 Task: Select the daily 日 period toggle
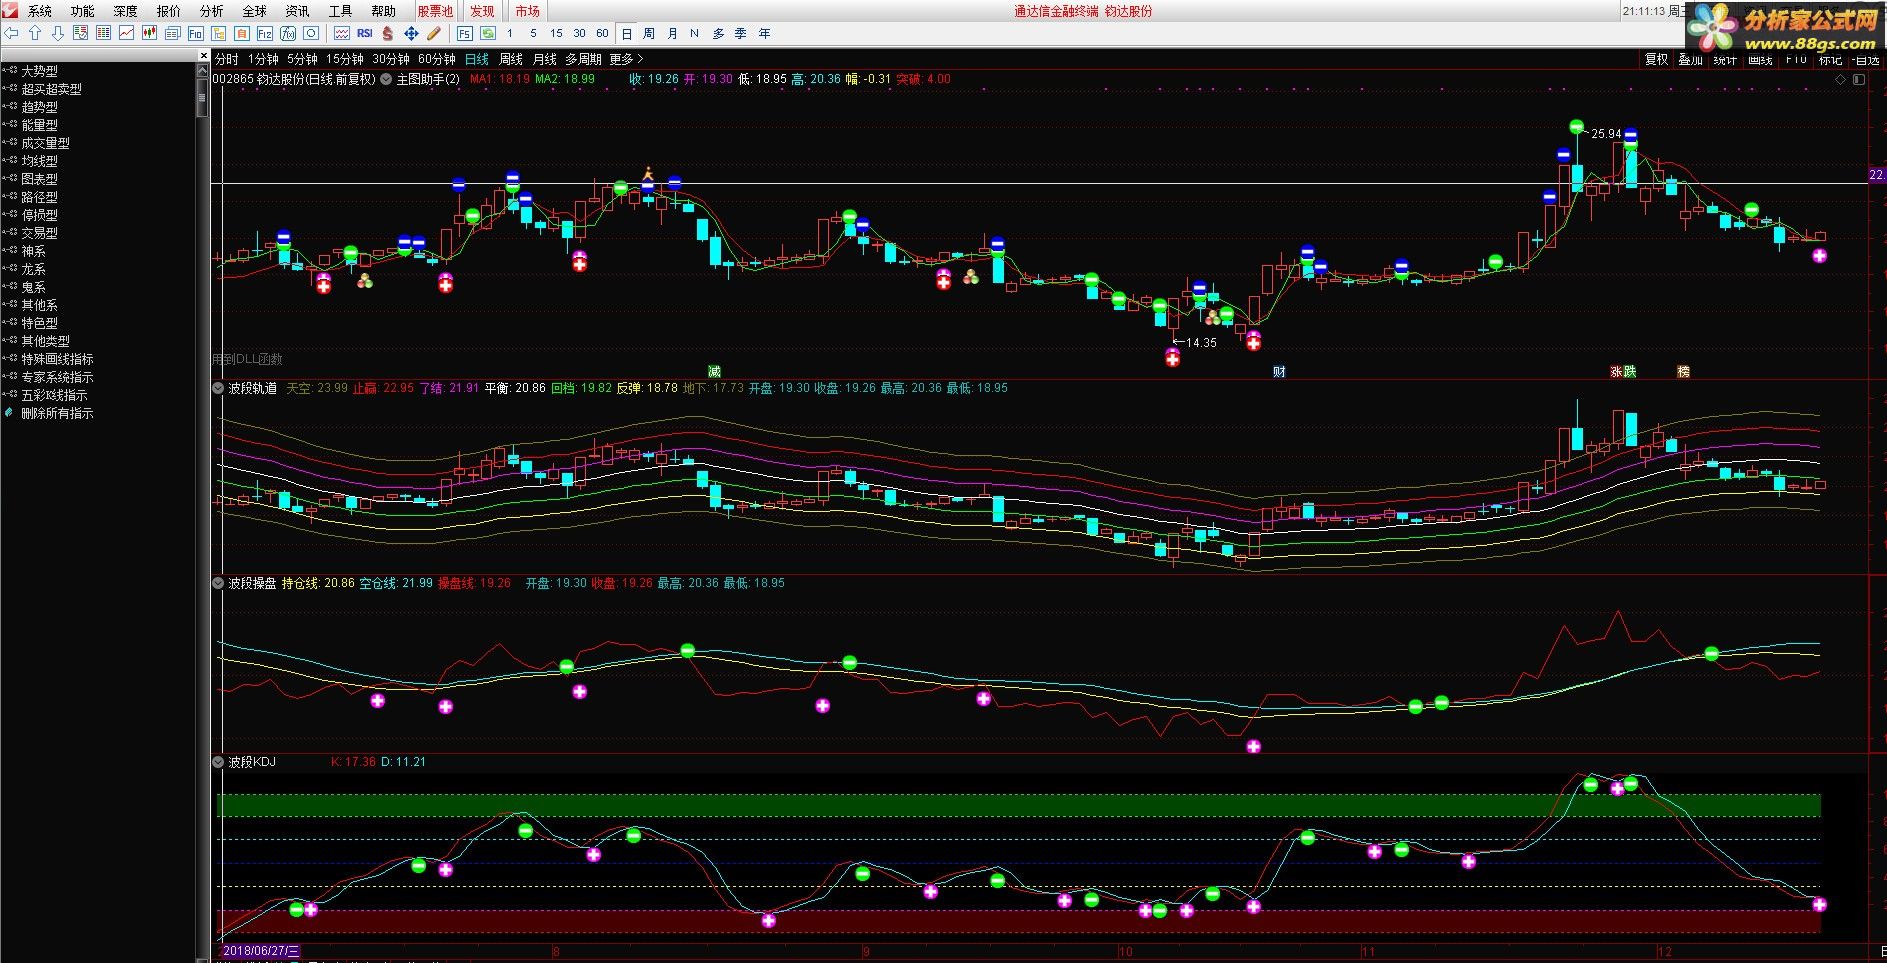627,33
